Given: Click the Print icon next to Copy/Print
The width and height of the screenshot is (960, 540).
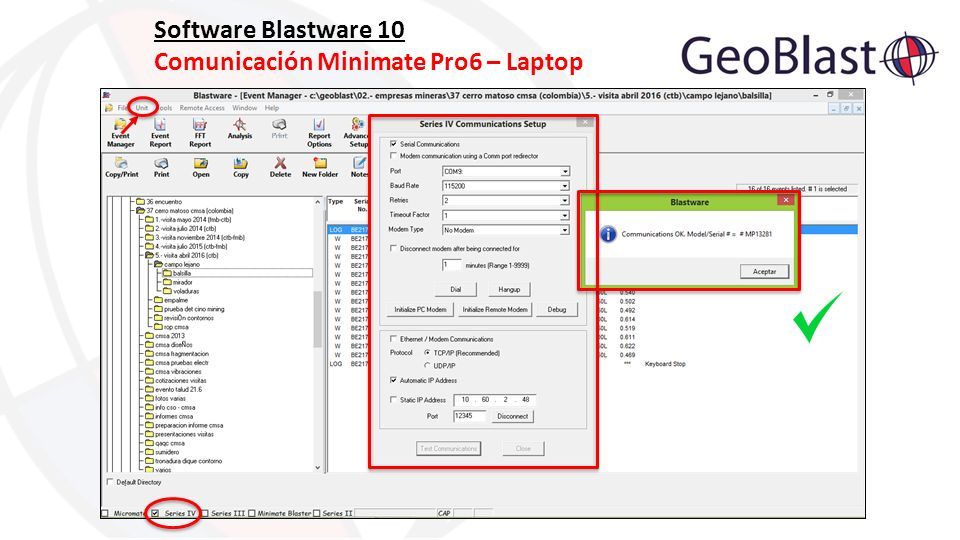Looking at the screenshot, I should (161, 167).
